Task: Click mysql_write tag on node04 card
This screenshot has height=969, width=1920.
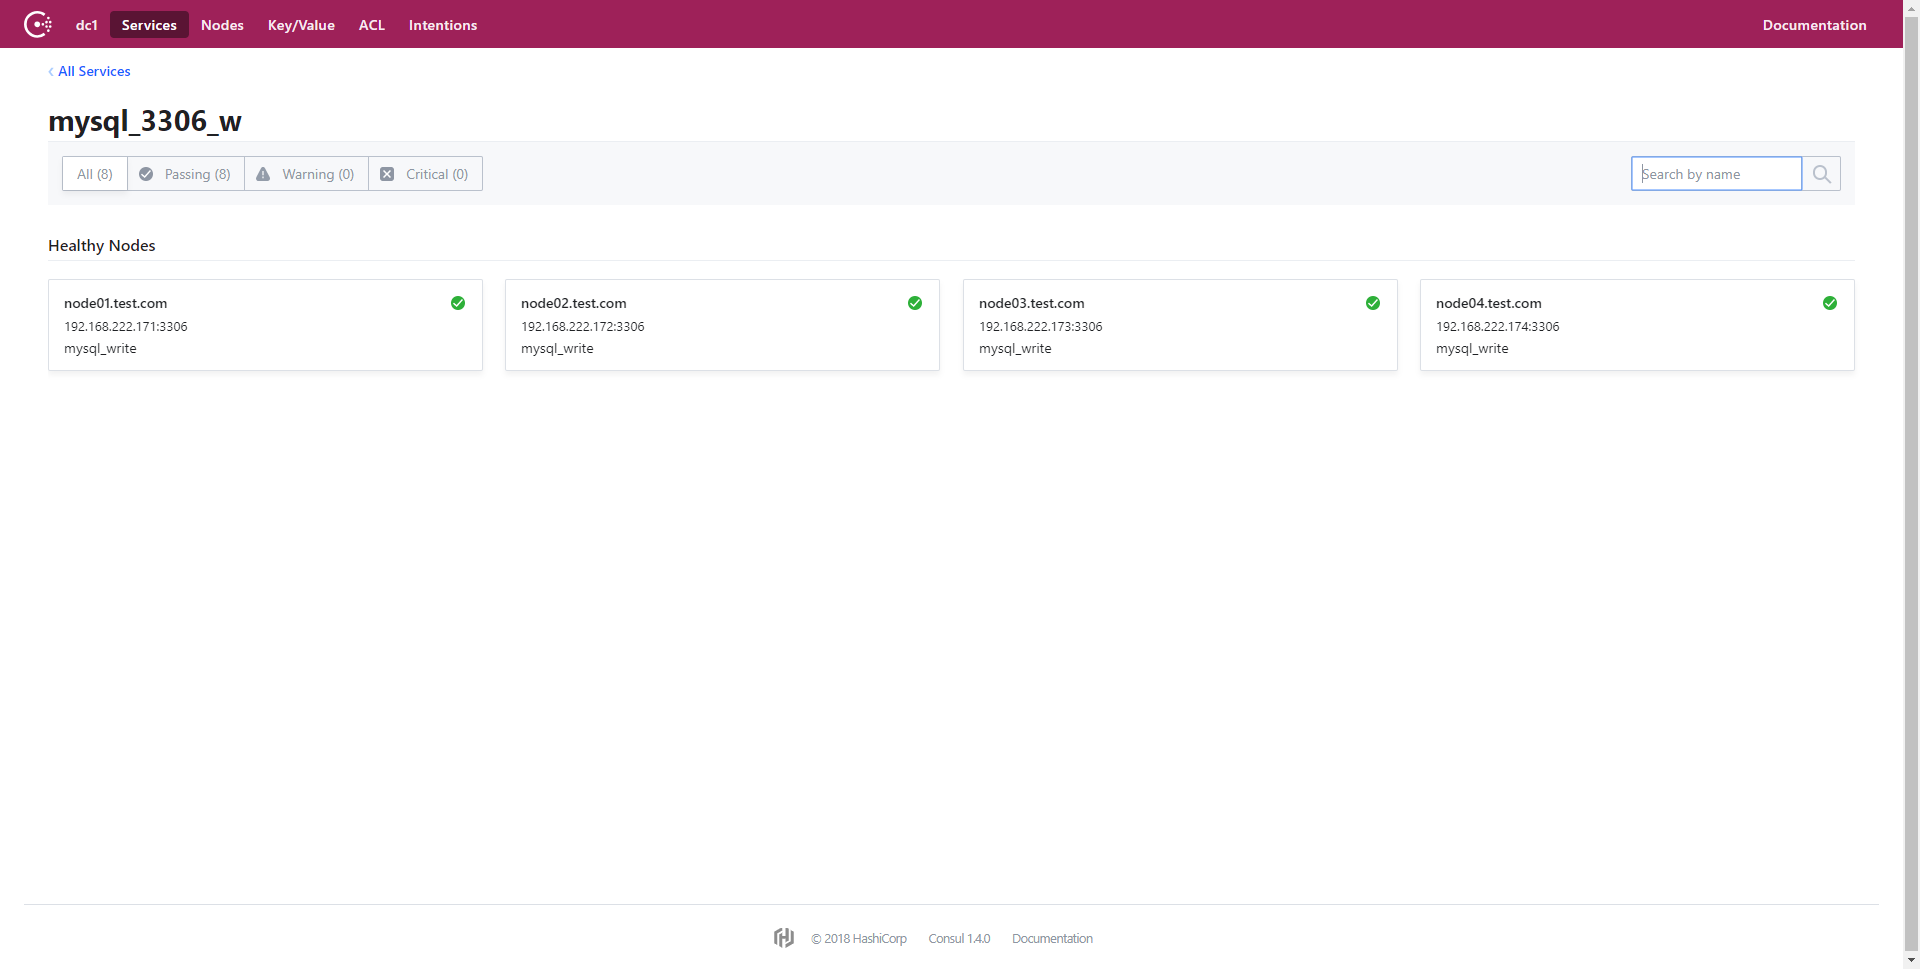Action: (1472, 349)
